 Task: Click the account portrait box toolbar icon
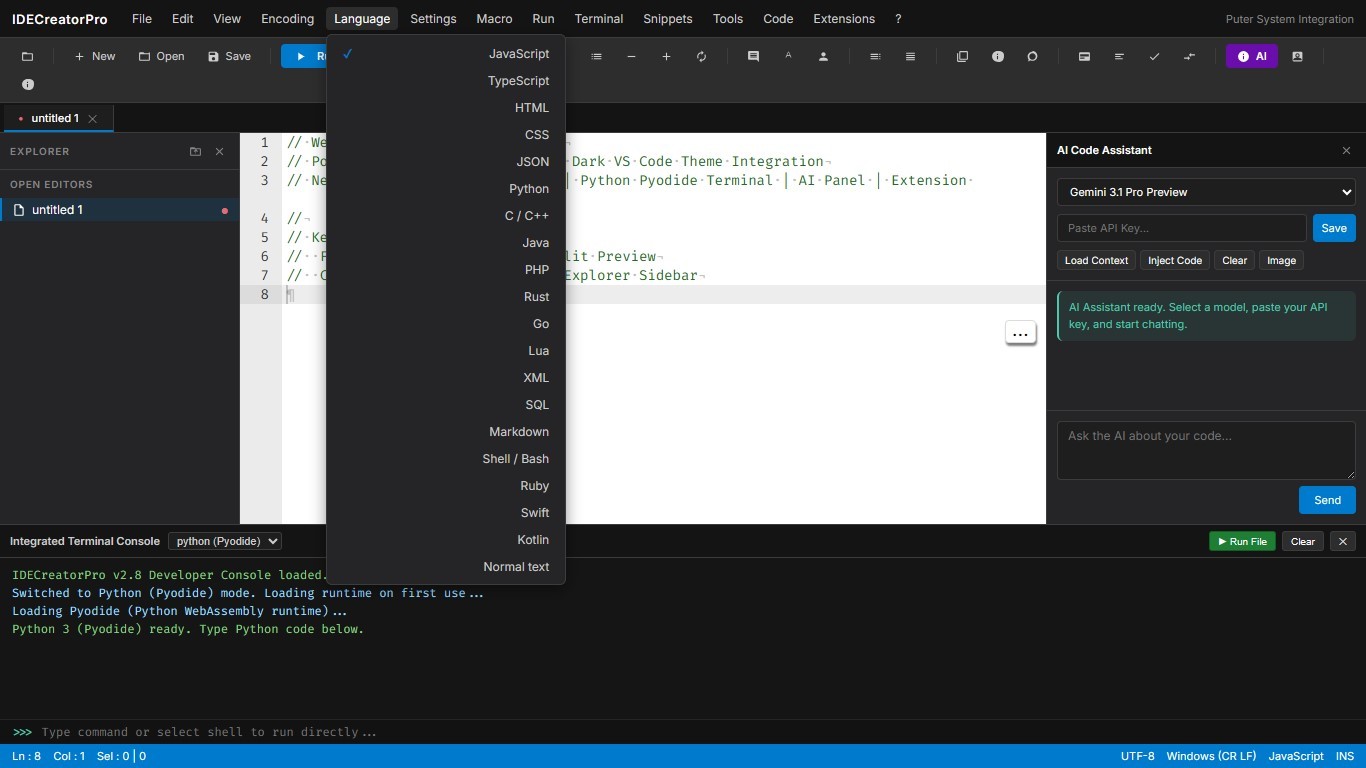(1297, 57)
